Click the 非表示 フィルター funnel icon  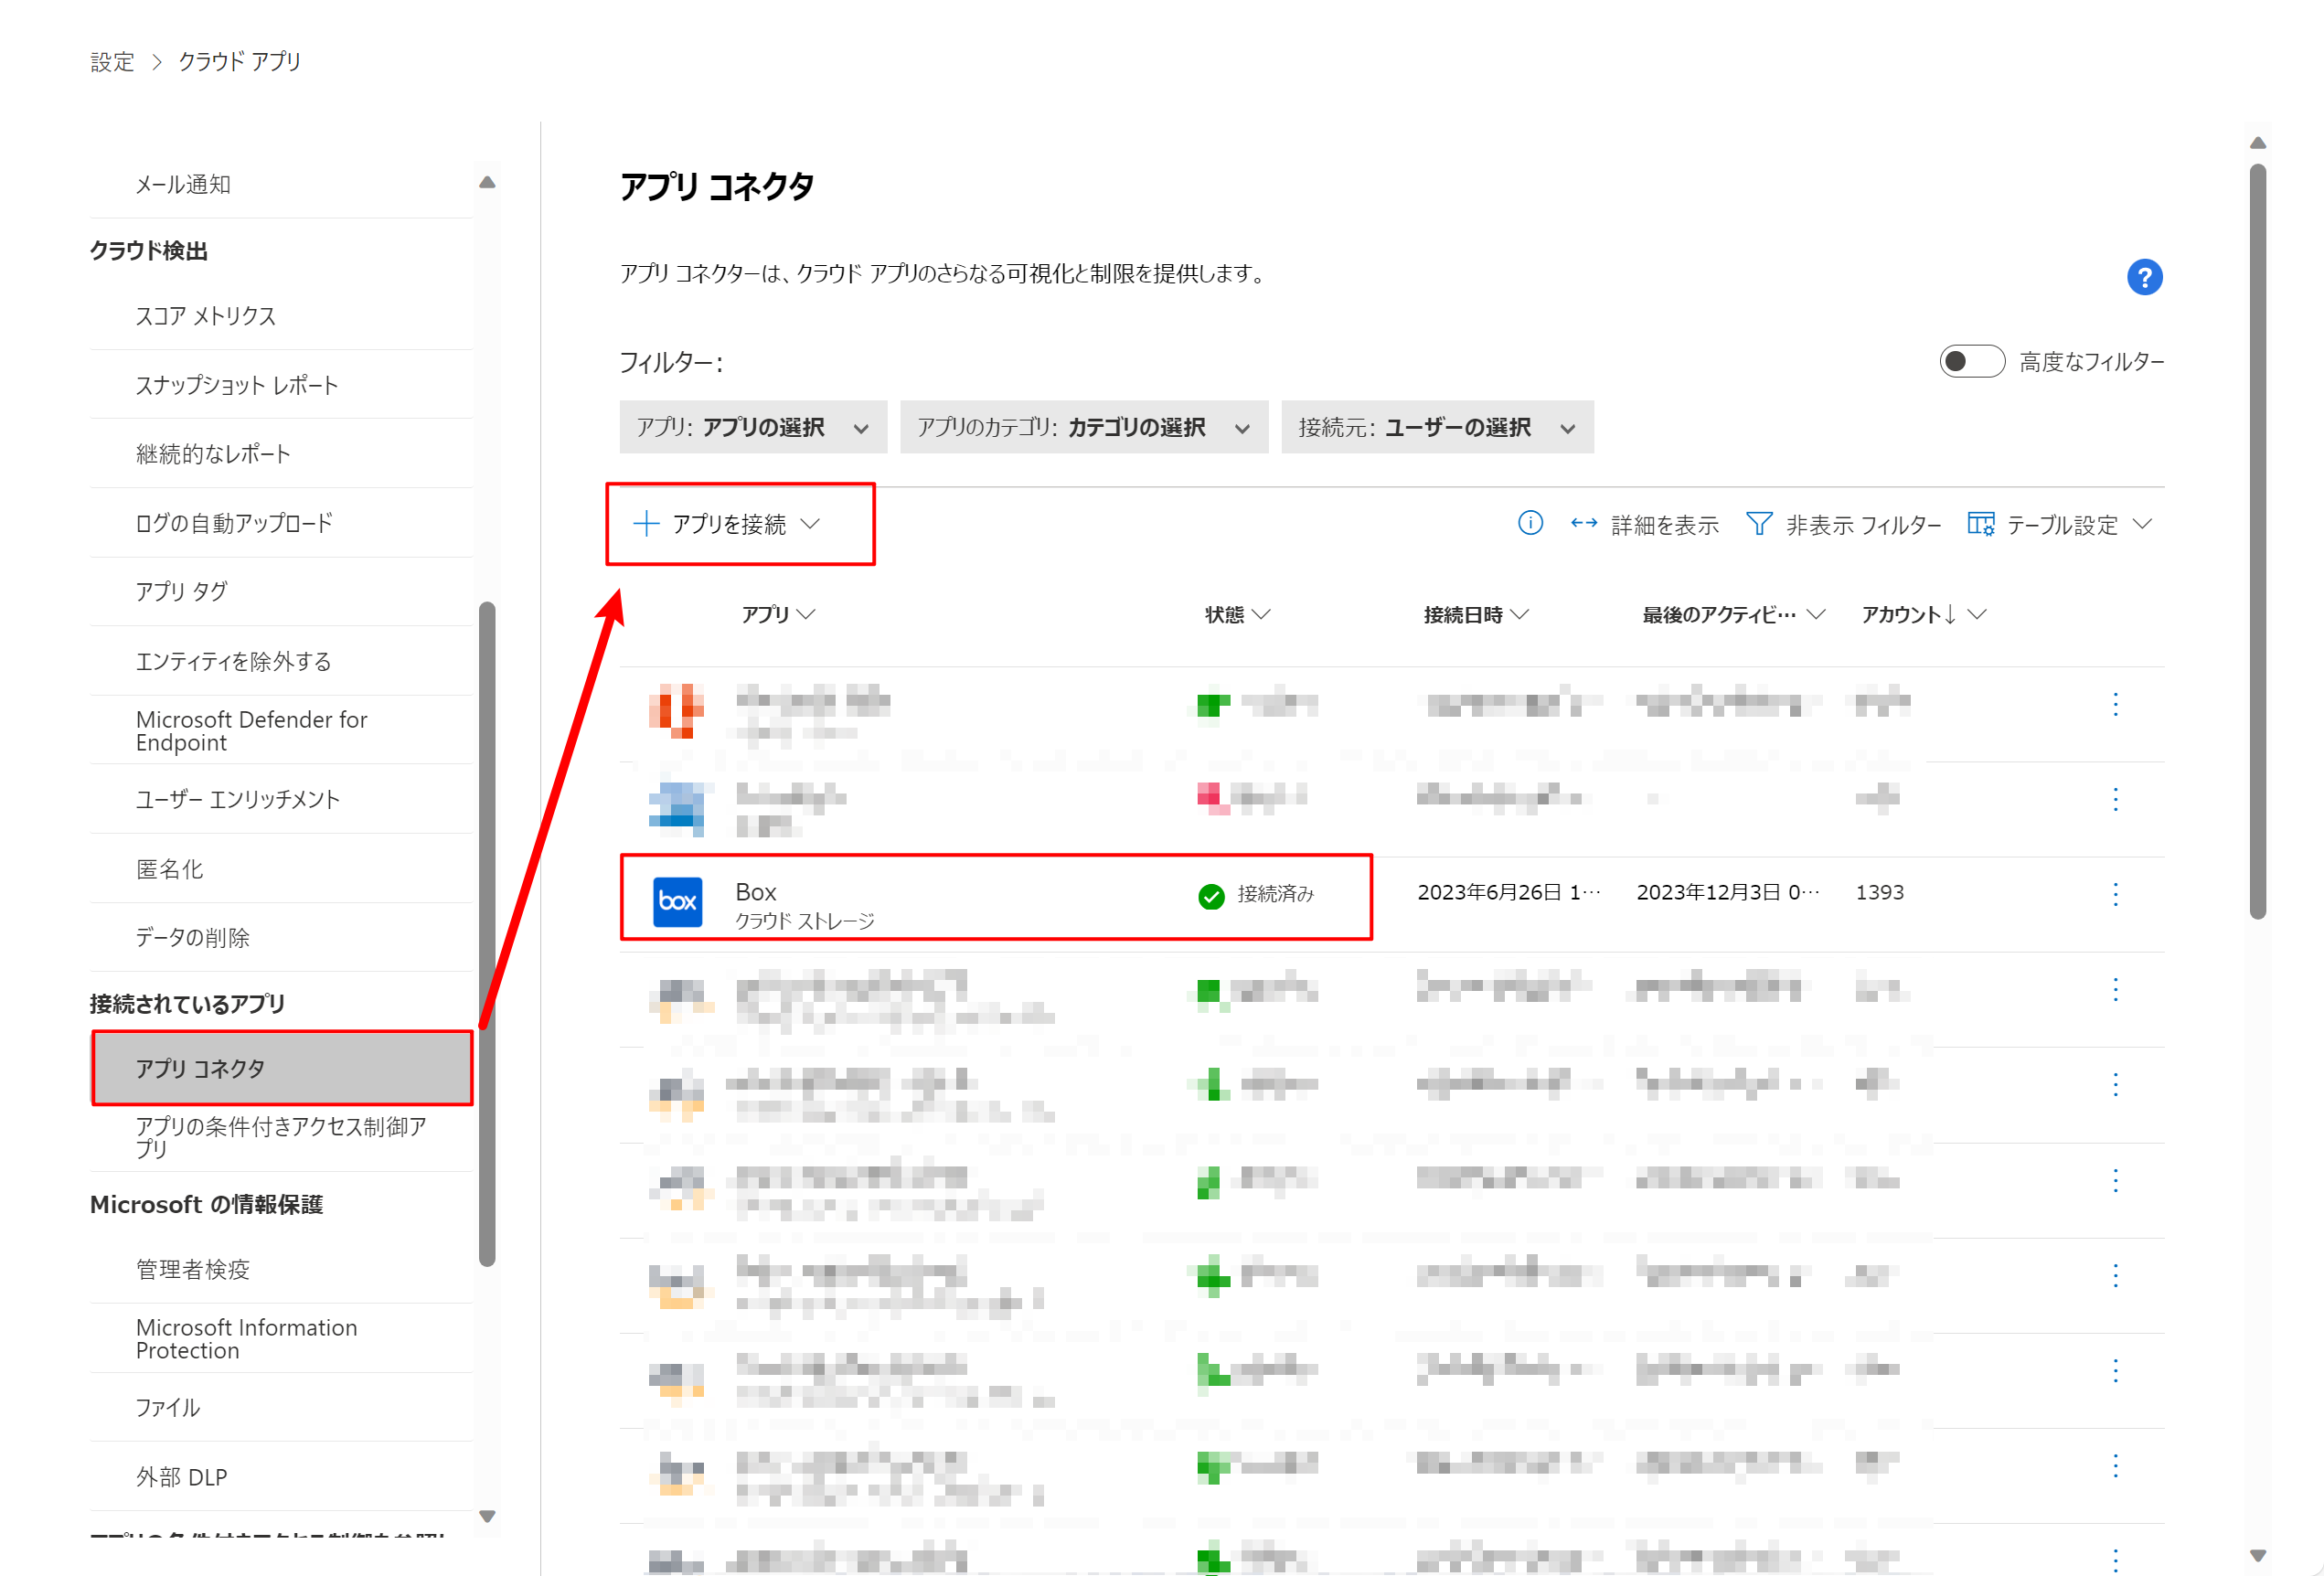1758,523
